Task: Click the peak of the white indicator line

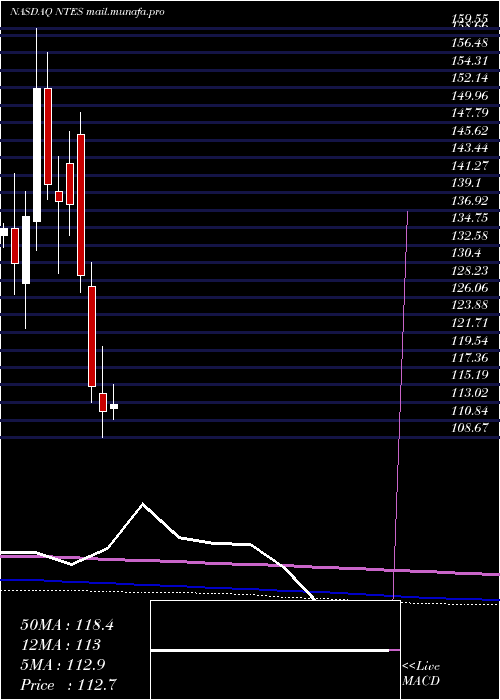Action: pos(143,504)
